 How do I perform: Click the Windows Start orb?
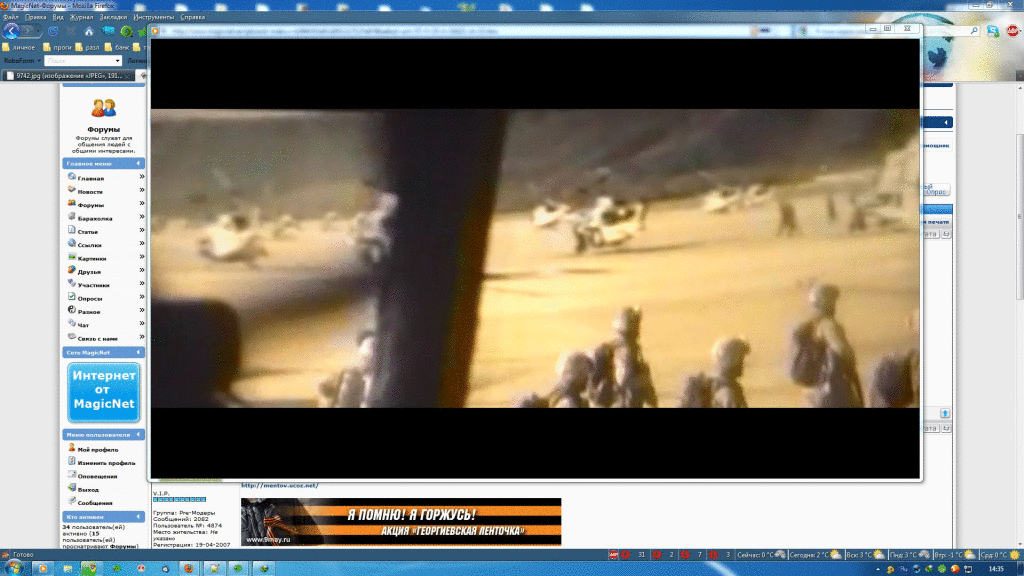[13, 568]
